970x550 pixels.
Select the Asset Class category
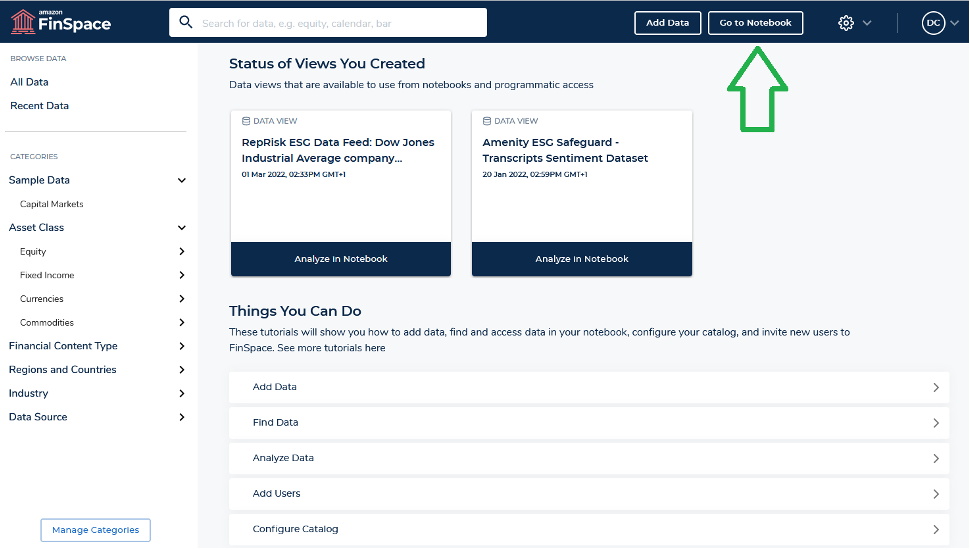click(x=36, y=228)
